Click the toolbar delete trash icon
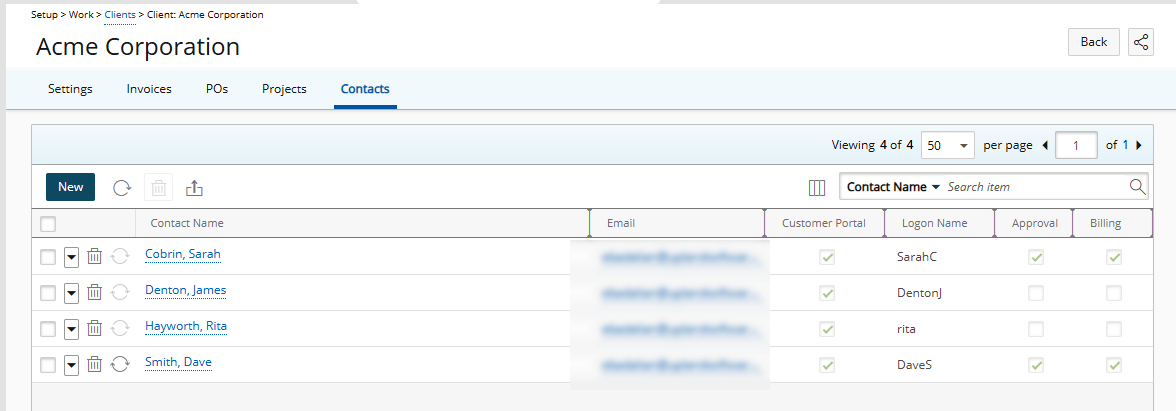 159,188
